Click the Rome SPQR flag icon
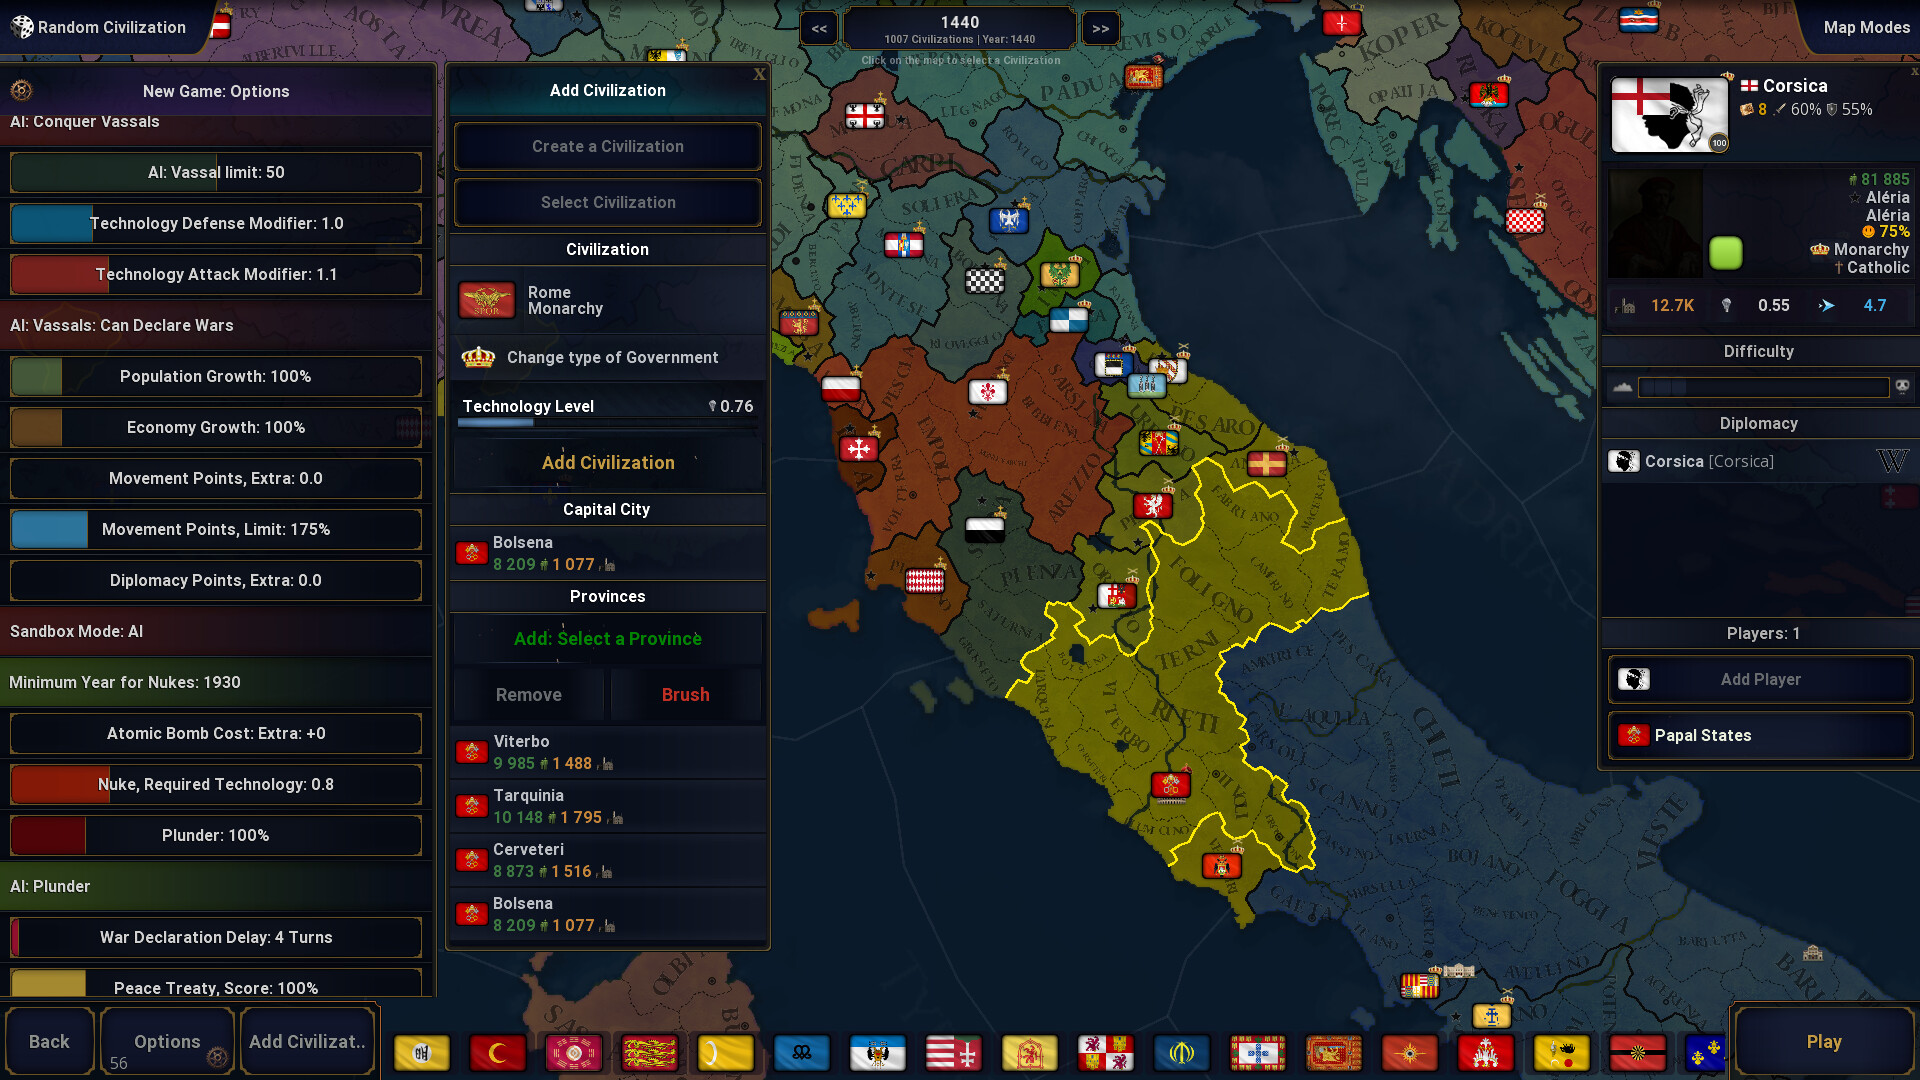Viewport: 1920px width, 1080px height. 486,300
